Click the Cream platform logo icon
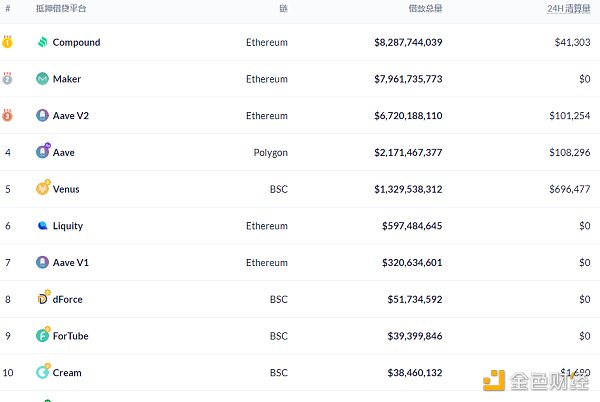The height and width of the screenshot is (402, 600). pos(42,372)
